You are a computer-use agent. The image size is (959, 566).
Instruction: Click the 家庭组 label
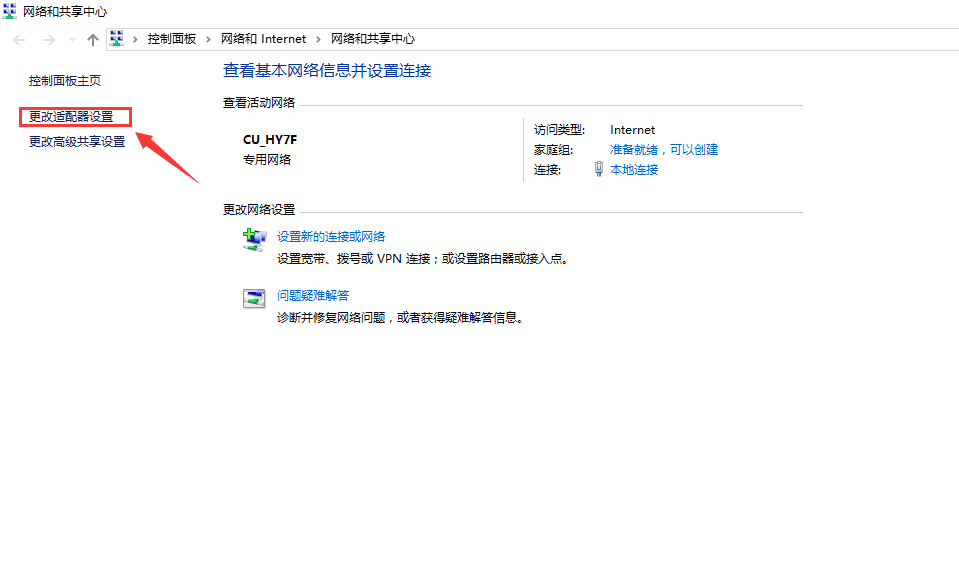(553, 150)
